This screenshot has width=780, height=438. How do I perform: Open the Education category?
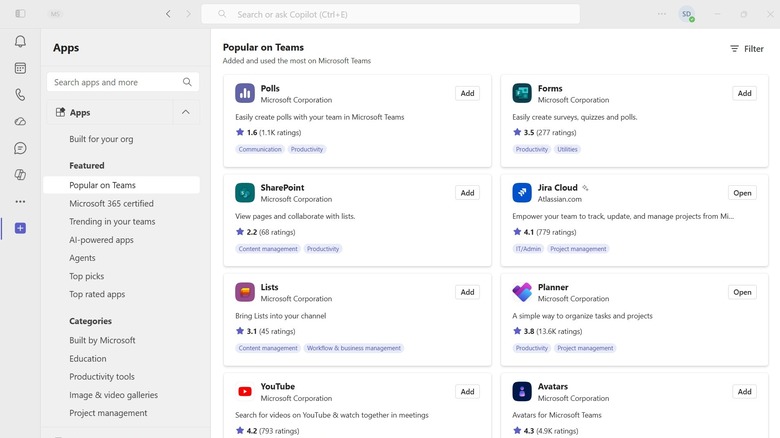click(88, 358)
